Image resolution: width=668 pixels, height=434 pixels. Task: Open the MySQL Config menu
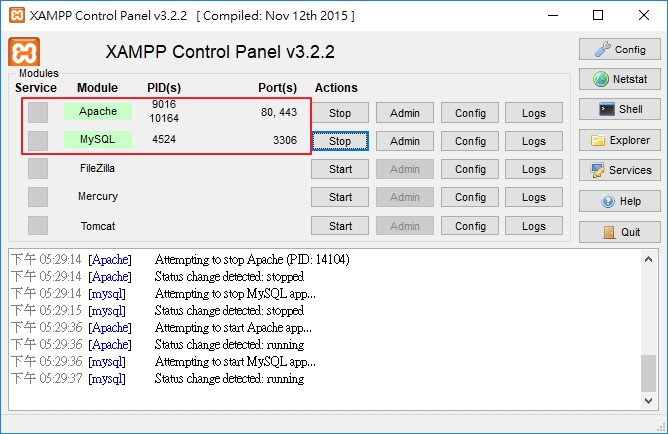pyautogui.click(x=470, y=141)
